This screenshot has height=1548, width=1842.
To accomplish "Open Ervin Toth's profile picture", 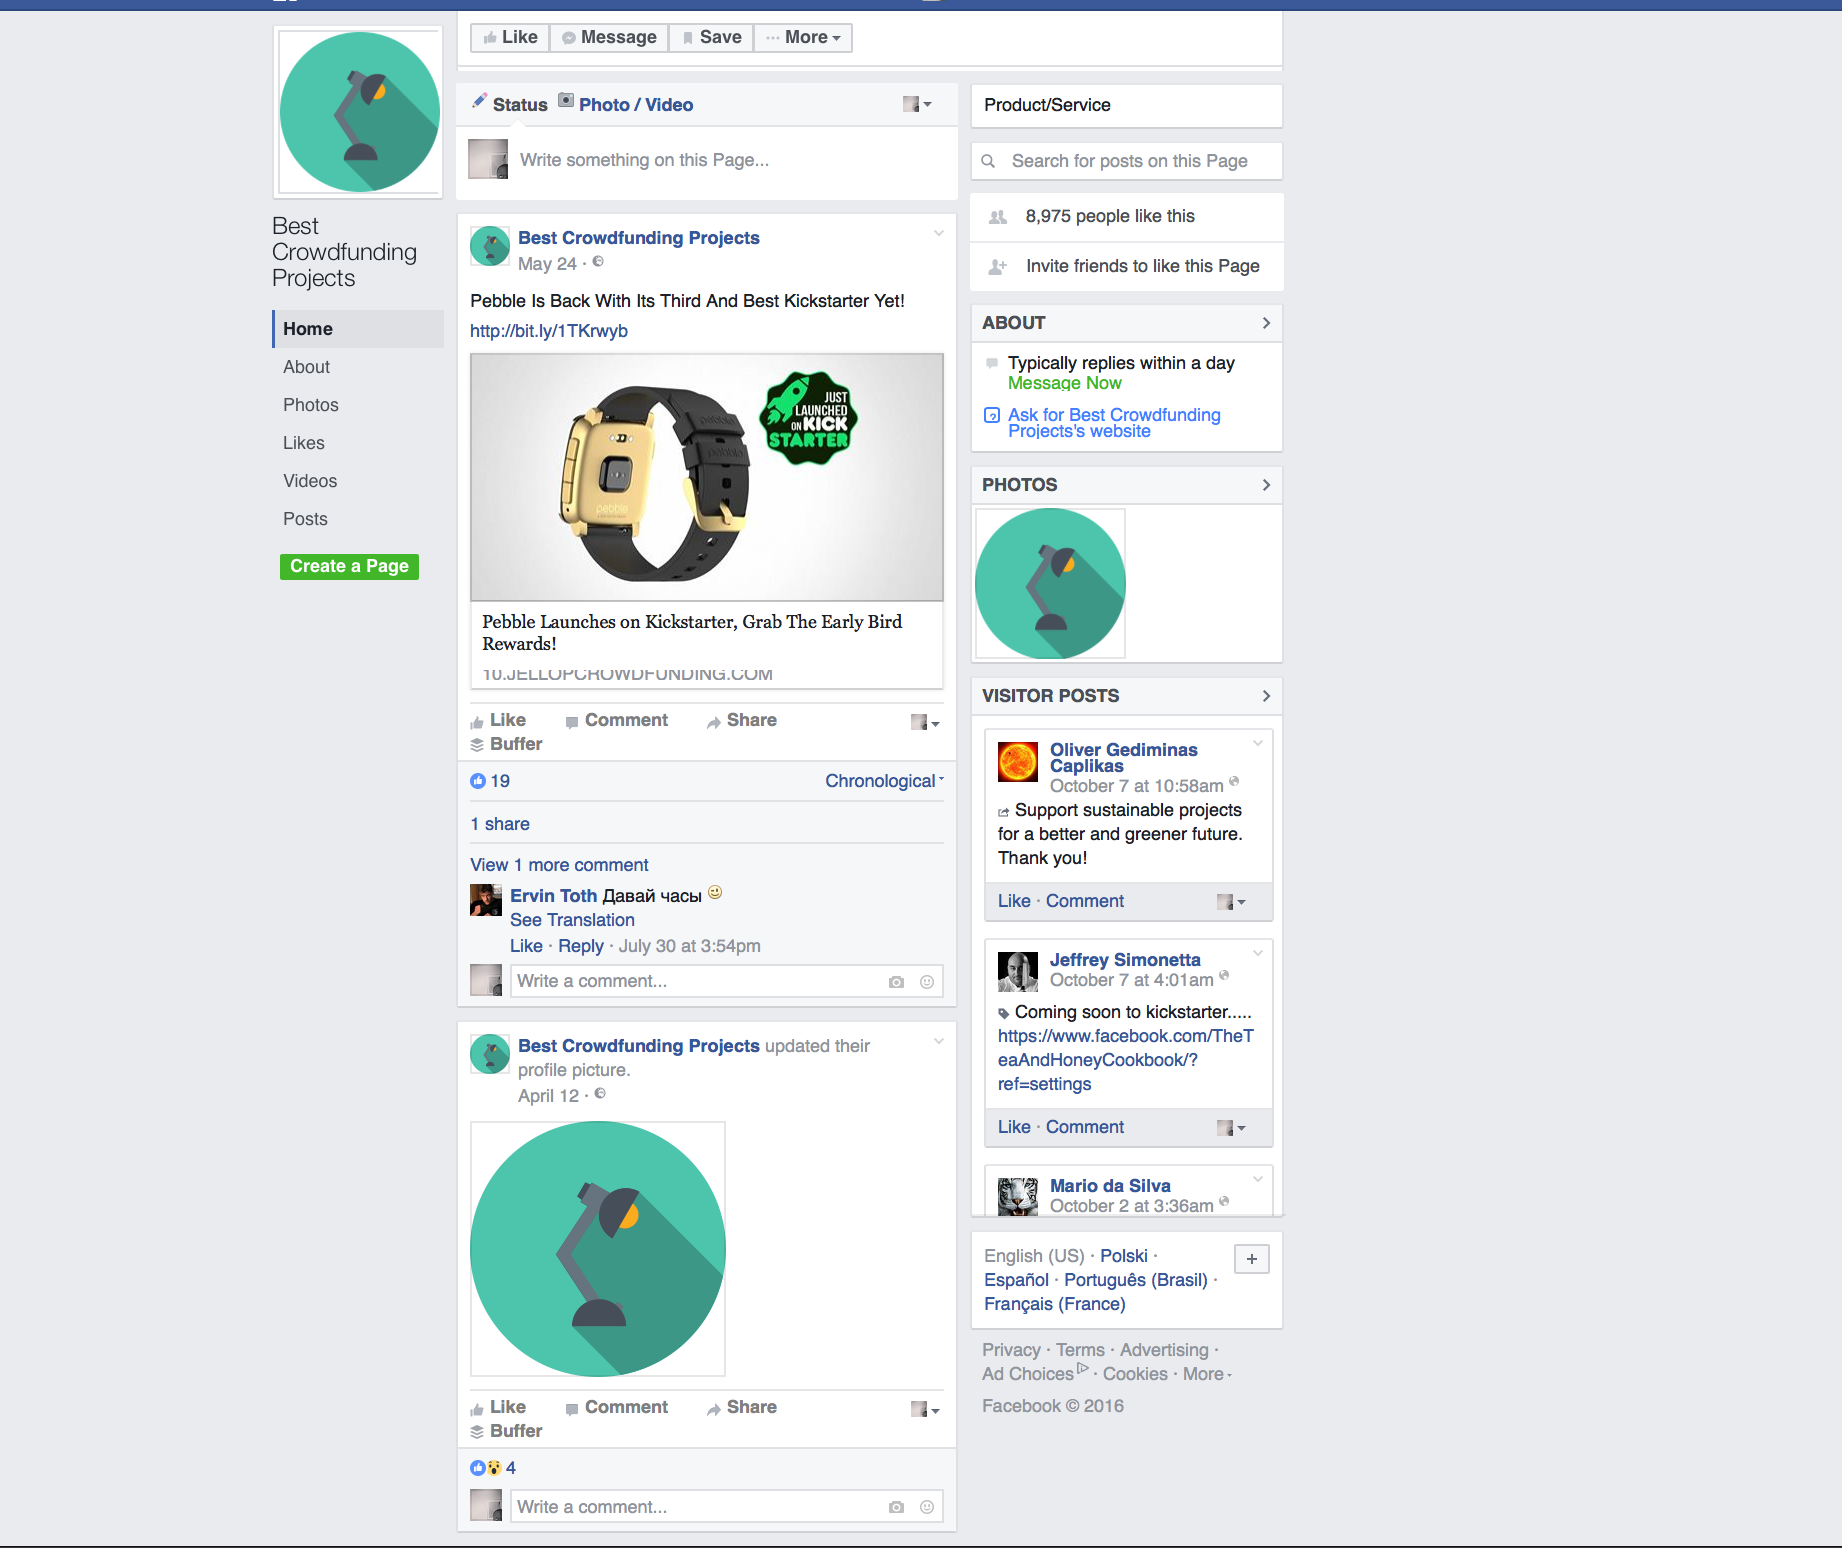I will click(486, 900).
